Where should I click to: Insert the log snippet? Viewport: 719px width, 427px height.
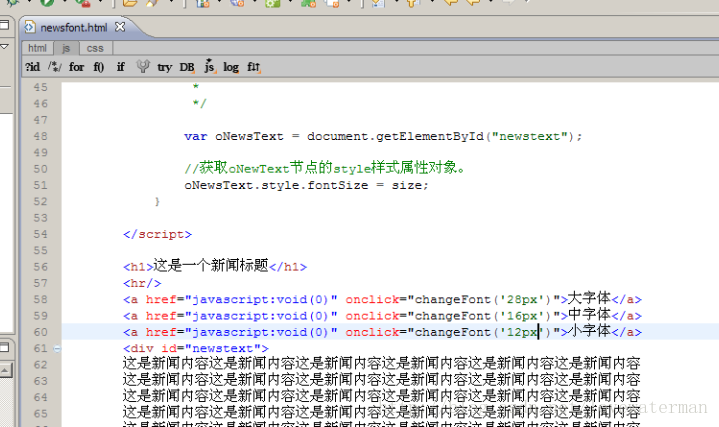[231, 67]
